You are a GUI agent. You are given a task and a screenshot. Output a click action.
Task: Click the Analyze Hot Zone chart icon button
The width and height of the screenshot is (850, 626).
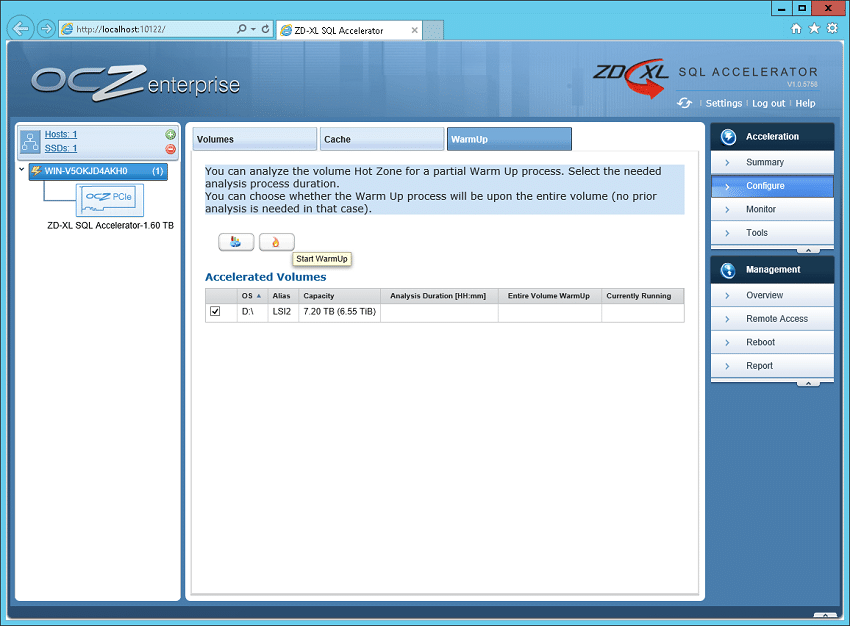pyautogui.click(x=236, y=242)
